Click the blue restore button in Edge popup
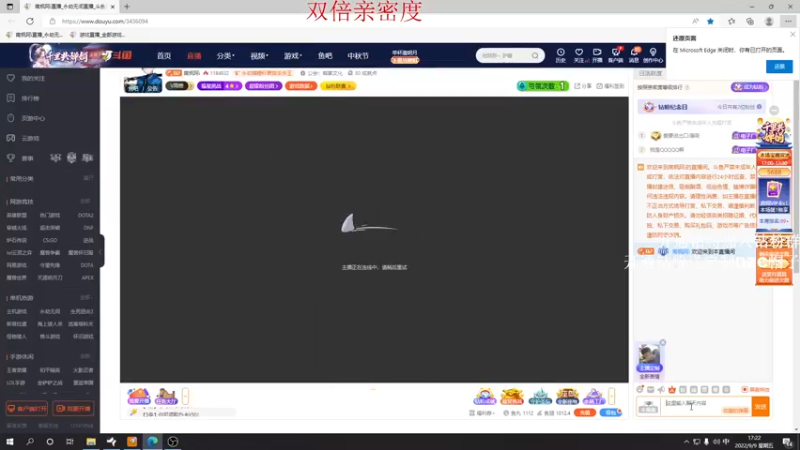 click(x=779, y=66)
